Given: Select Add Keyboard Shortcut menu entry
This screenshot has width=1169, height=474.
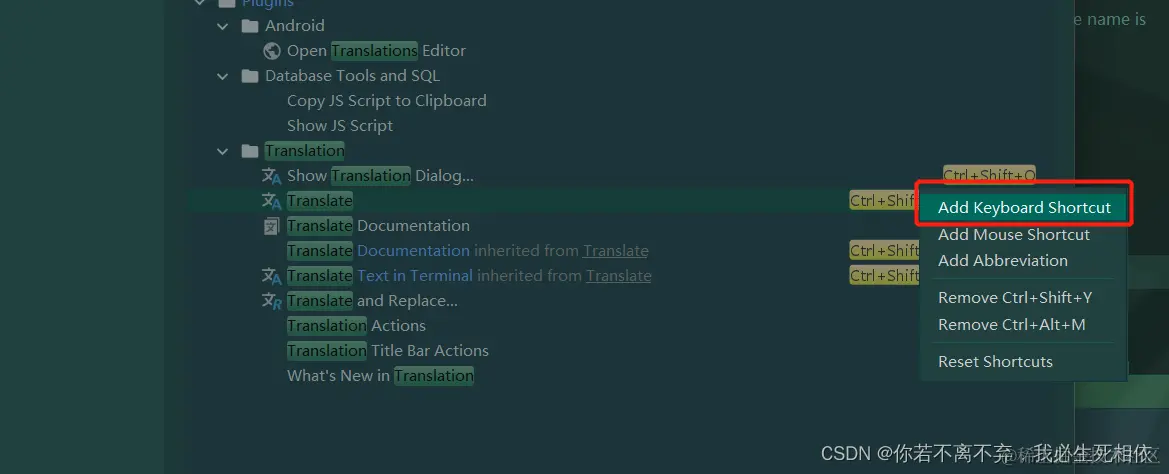Looking at the screenshot, I should [x=1024, y=207].
